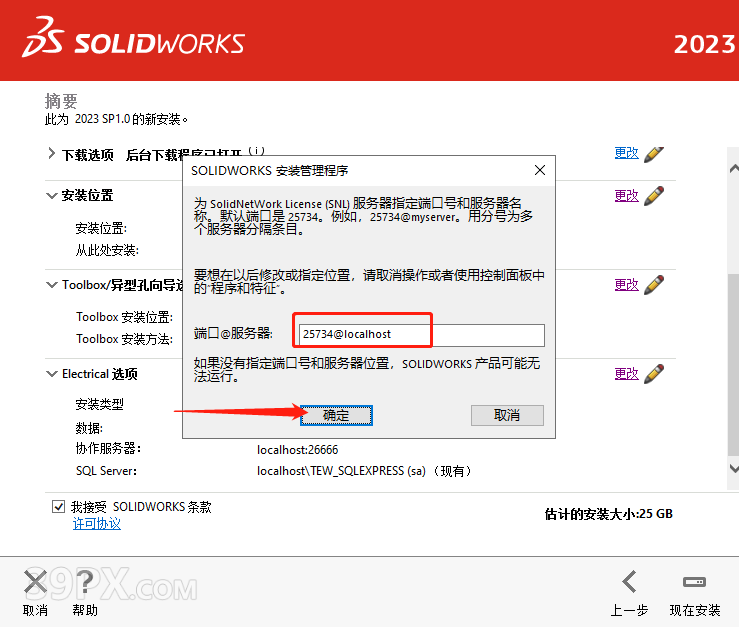Click 更改 link for Electrical 选项
Viewport: 739px width, 627px height.
(x=626, y=374)
